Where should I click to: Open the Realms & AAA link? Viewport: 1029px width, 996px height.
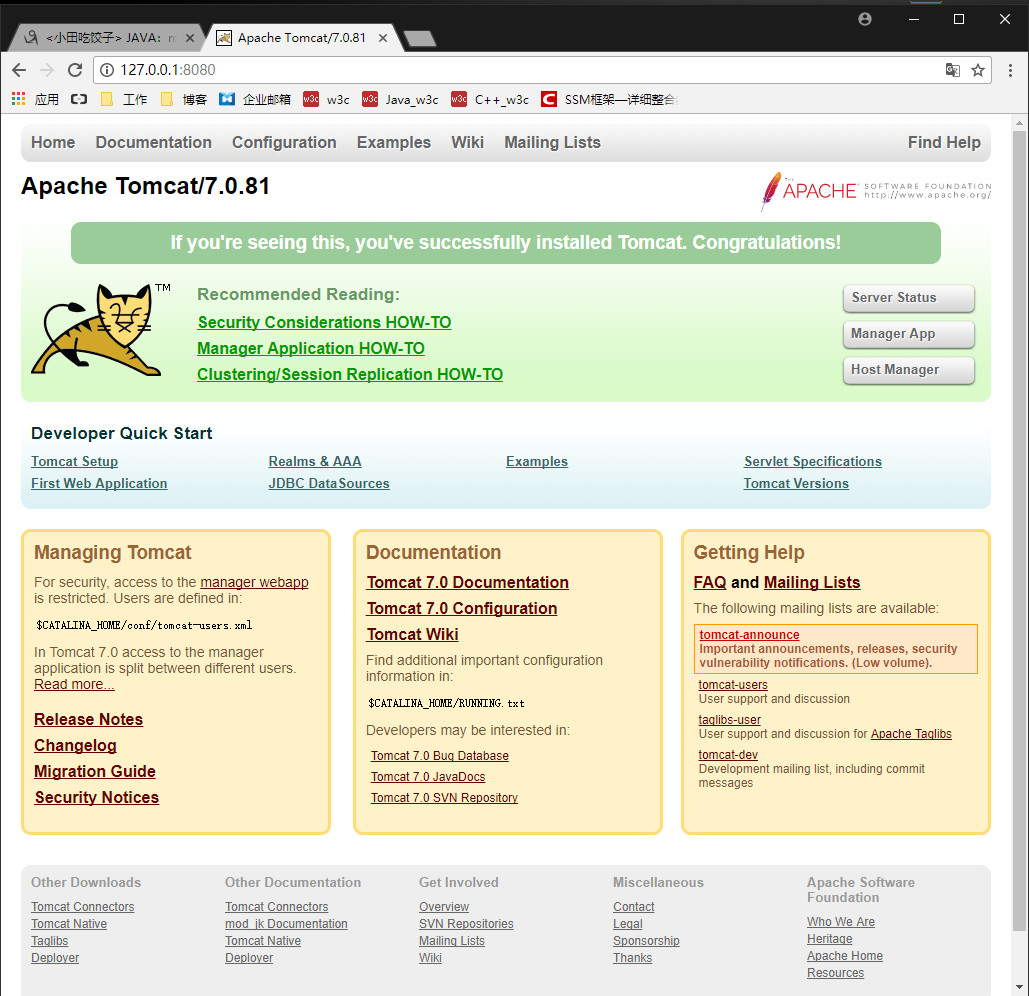(x=315, y=461)
